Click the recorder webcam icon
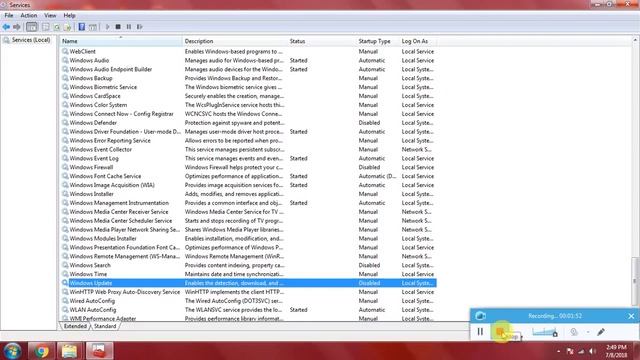The width and height of the screenshot is (640, 360). [574, 332]
